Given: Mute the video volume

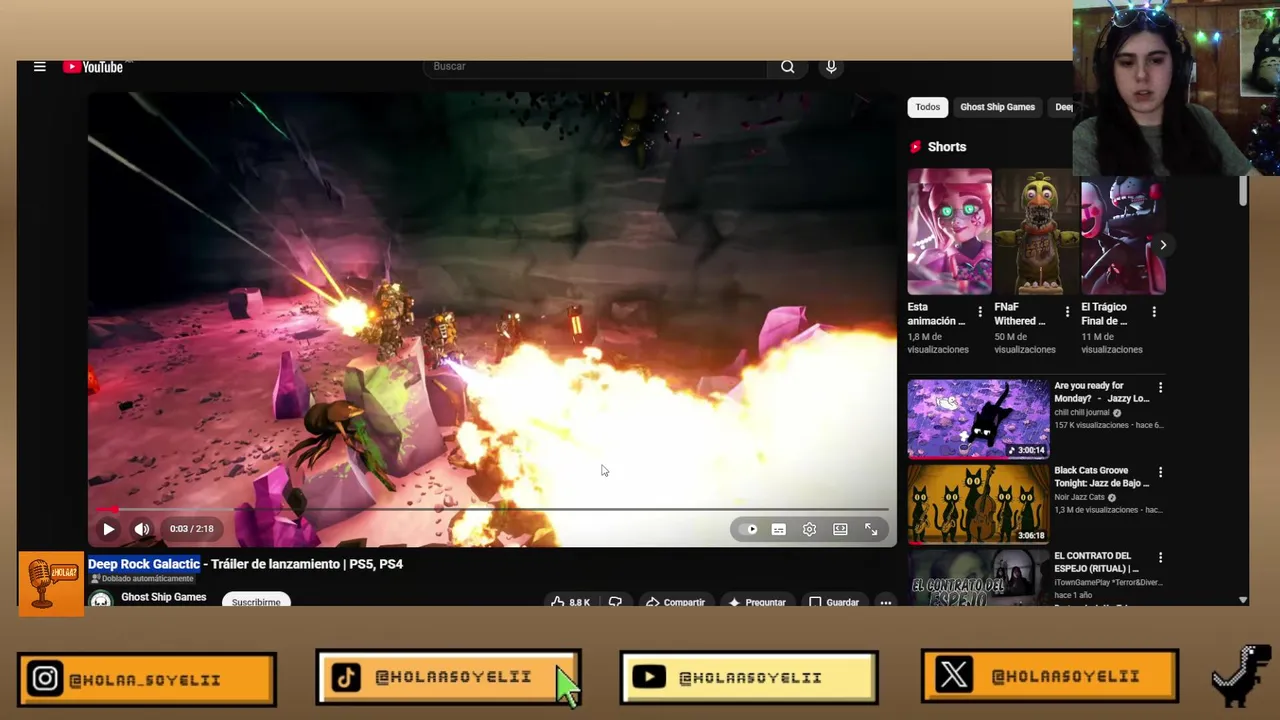Looking at the screenshot, I should point(142,529).
